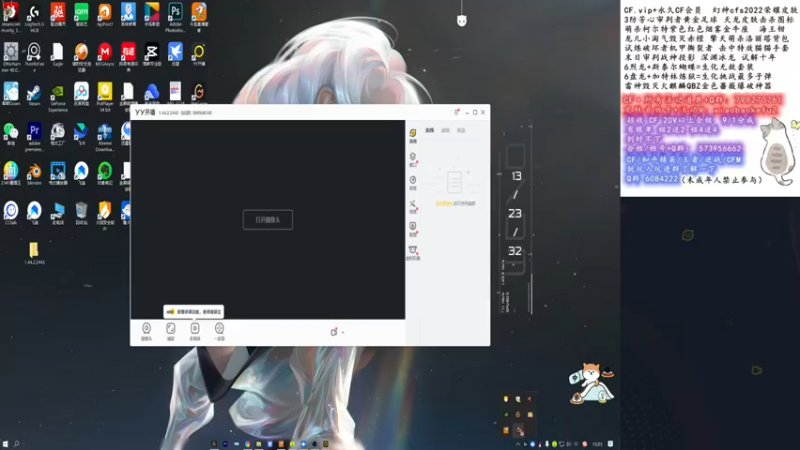Expand the arrow beside the YY record icon
This screenshot has width=800, height=450.
tap(343, 333)
